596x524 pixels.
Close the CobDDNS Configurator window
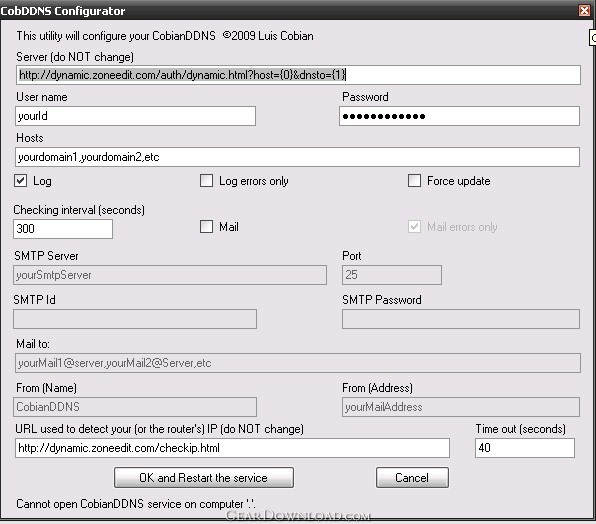coord(584,10)
